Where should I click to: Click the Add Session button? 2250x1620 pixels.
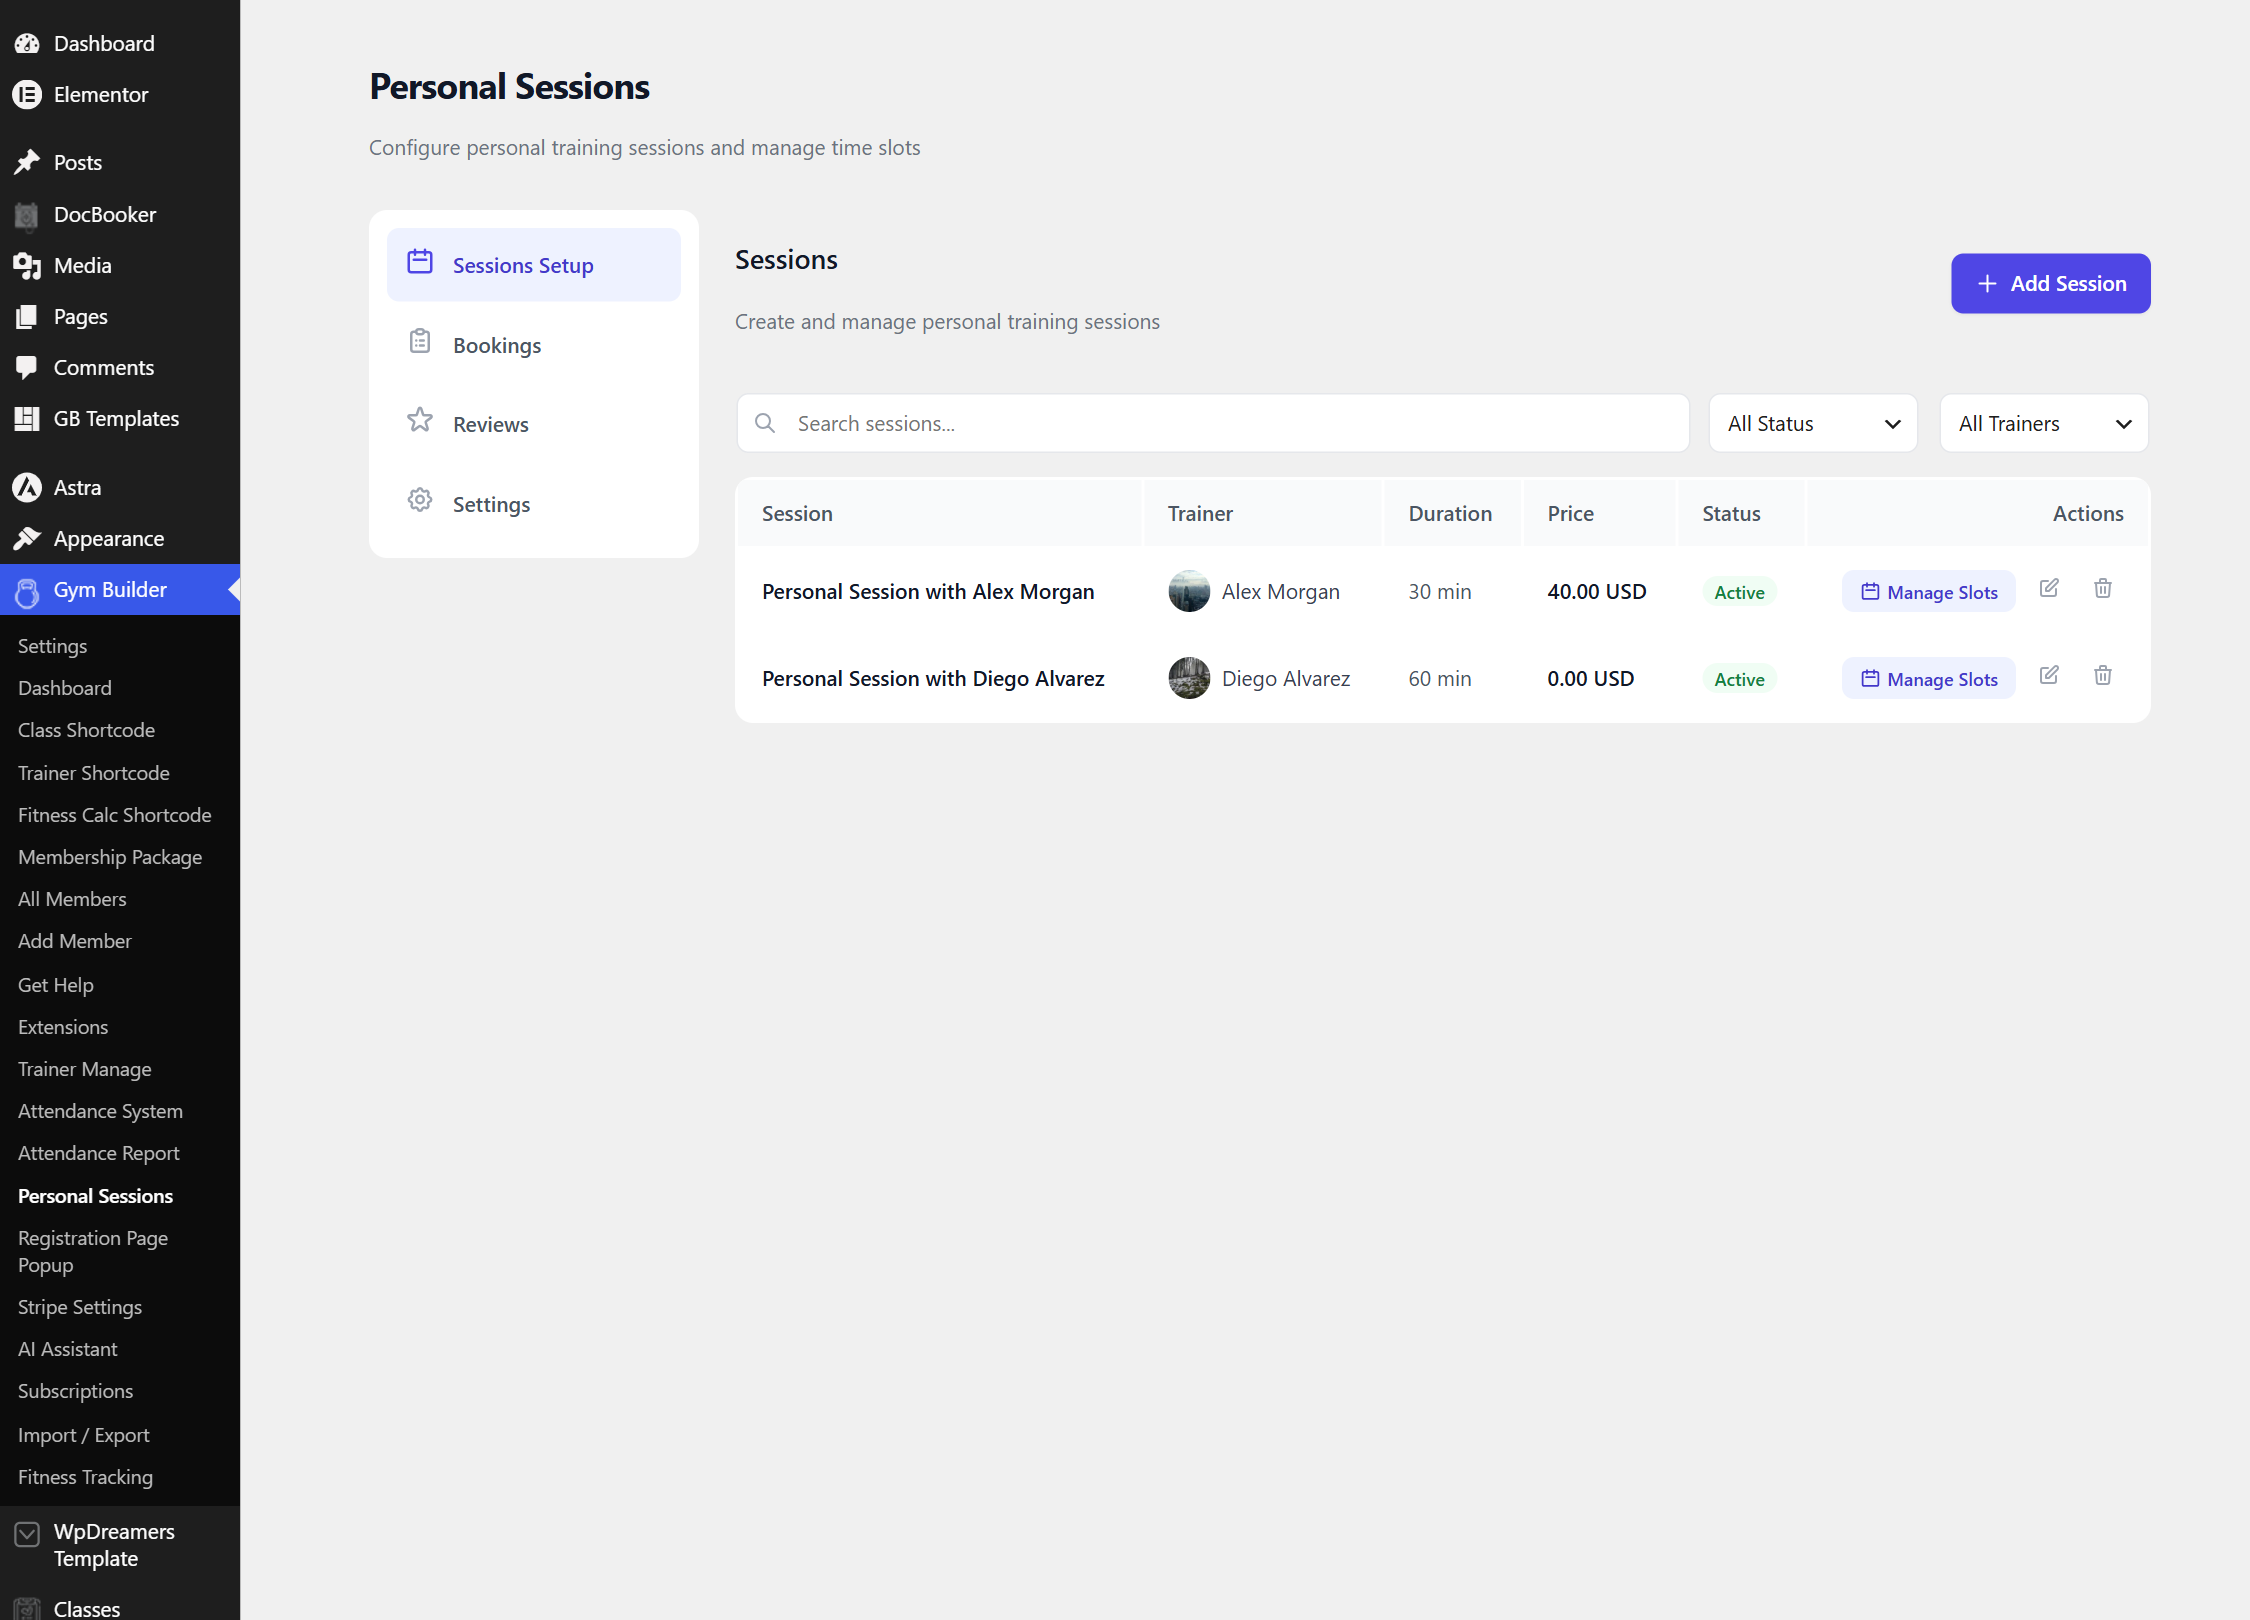(x=2050, y=283)
